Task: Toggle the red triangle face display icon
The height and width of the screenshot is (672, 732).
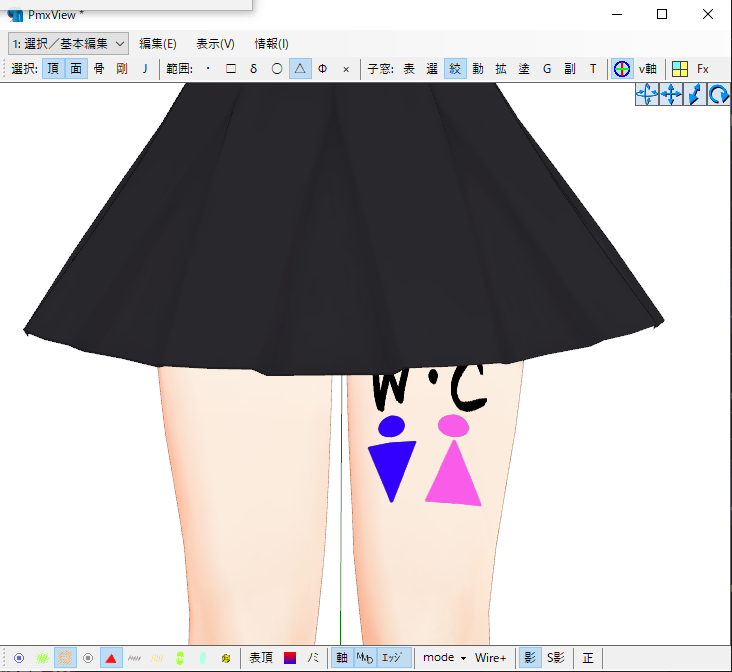Action: [x=111, y=658]
